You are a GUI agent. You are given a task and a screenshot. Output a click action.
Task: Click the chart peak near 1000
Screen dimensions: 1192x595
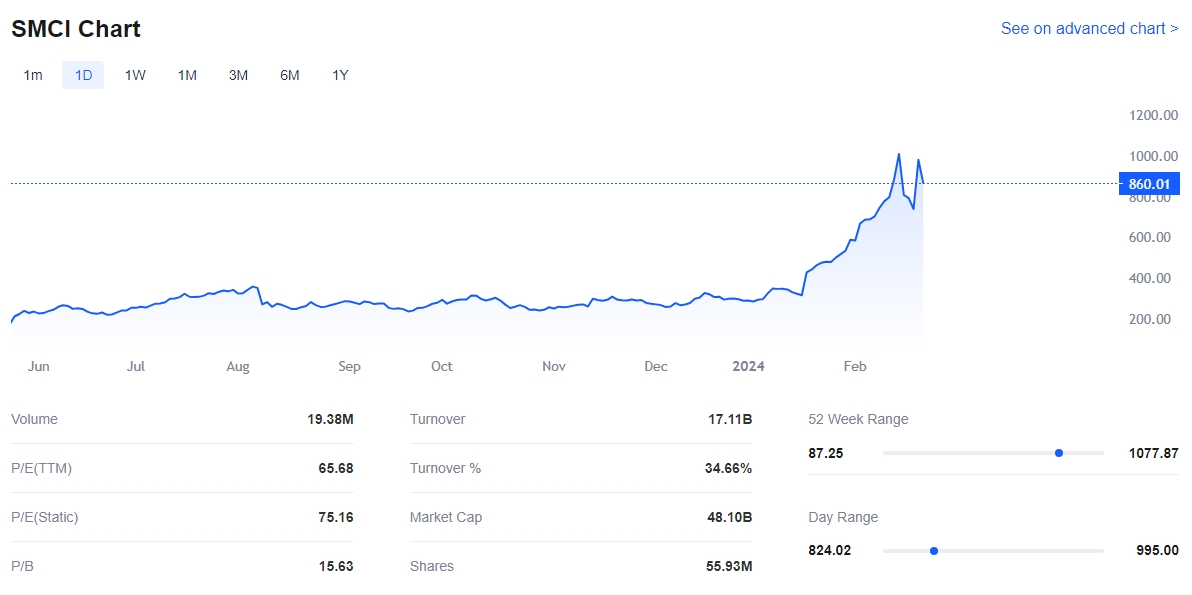(899, 155)
